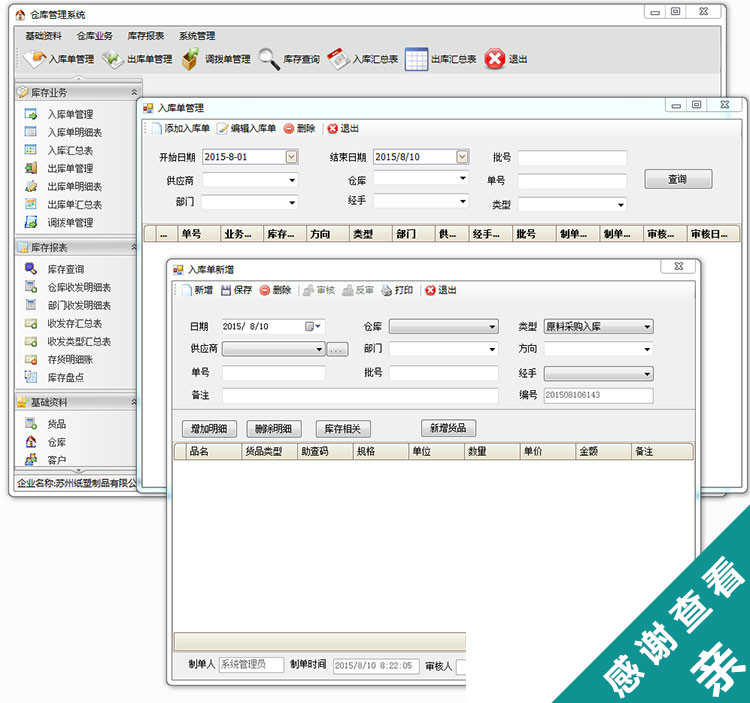Open 部门收发明细表 in the sidebar
The height and width of the screenshot is (703, 750).
click(79, 306)
